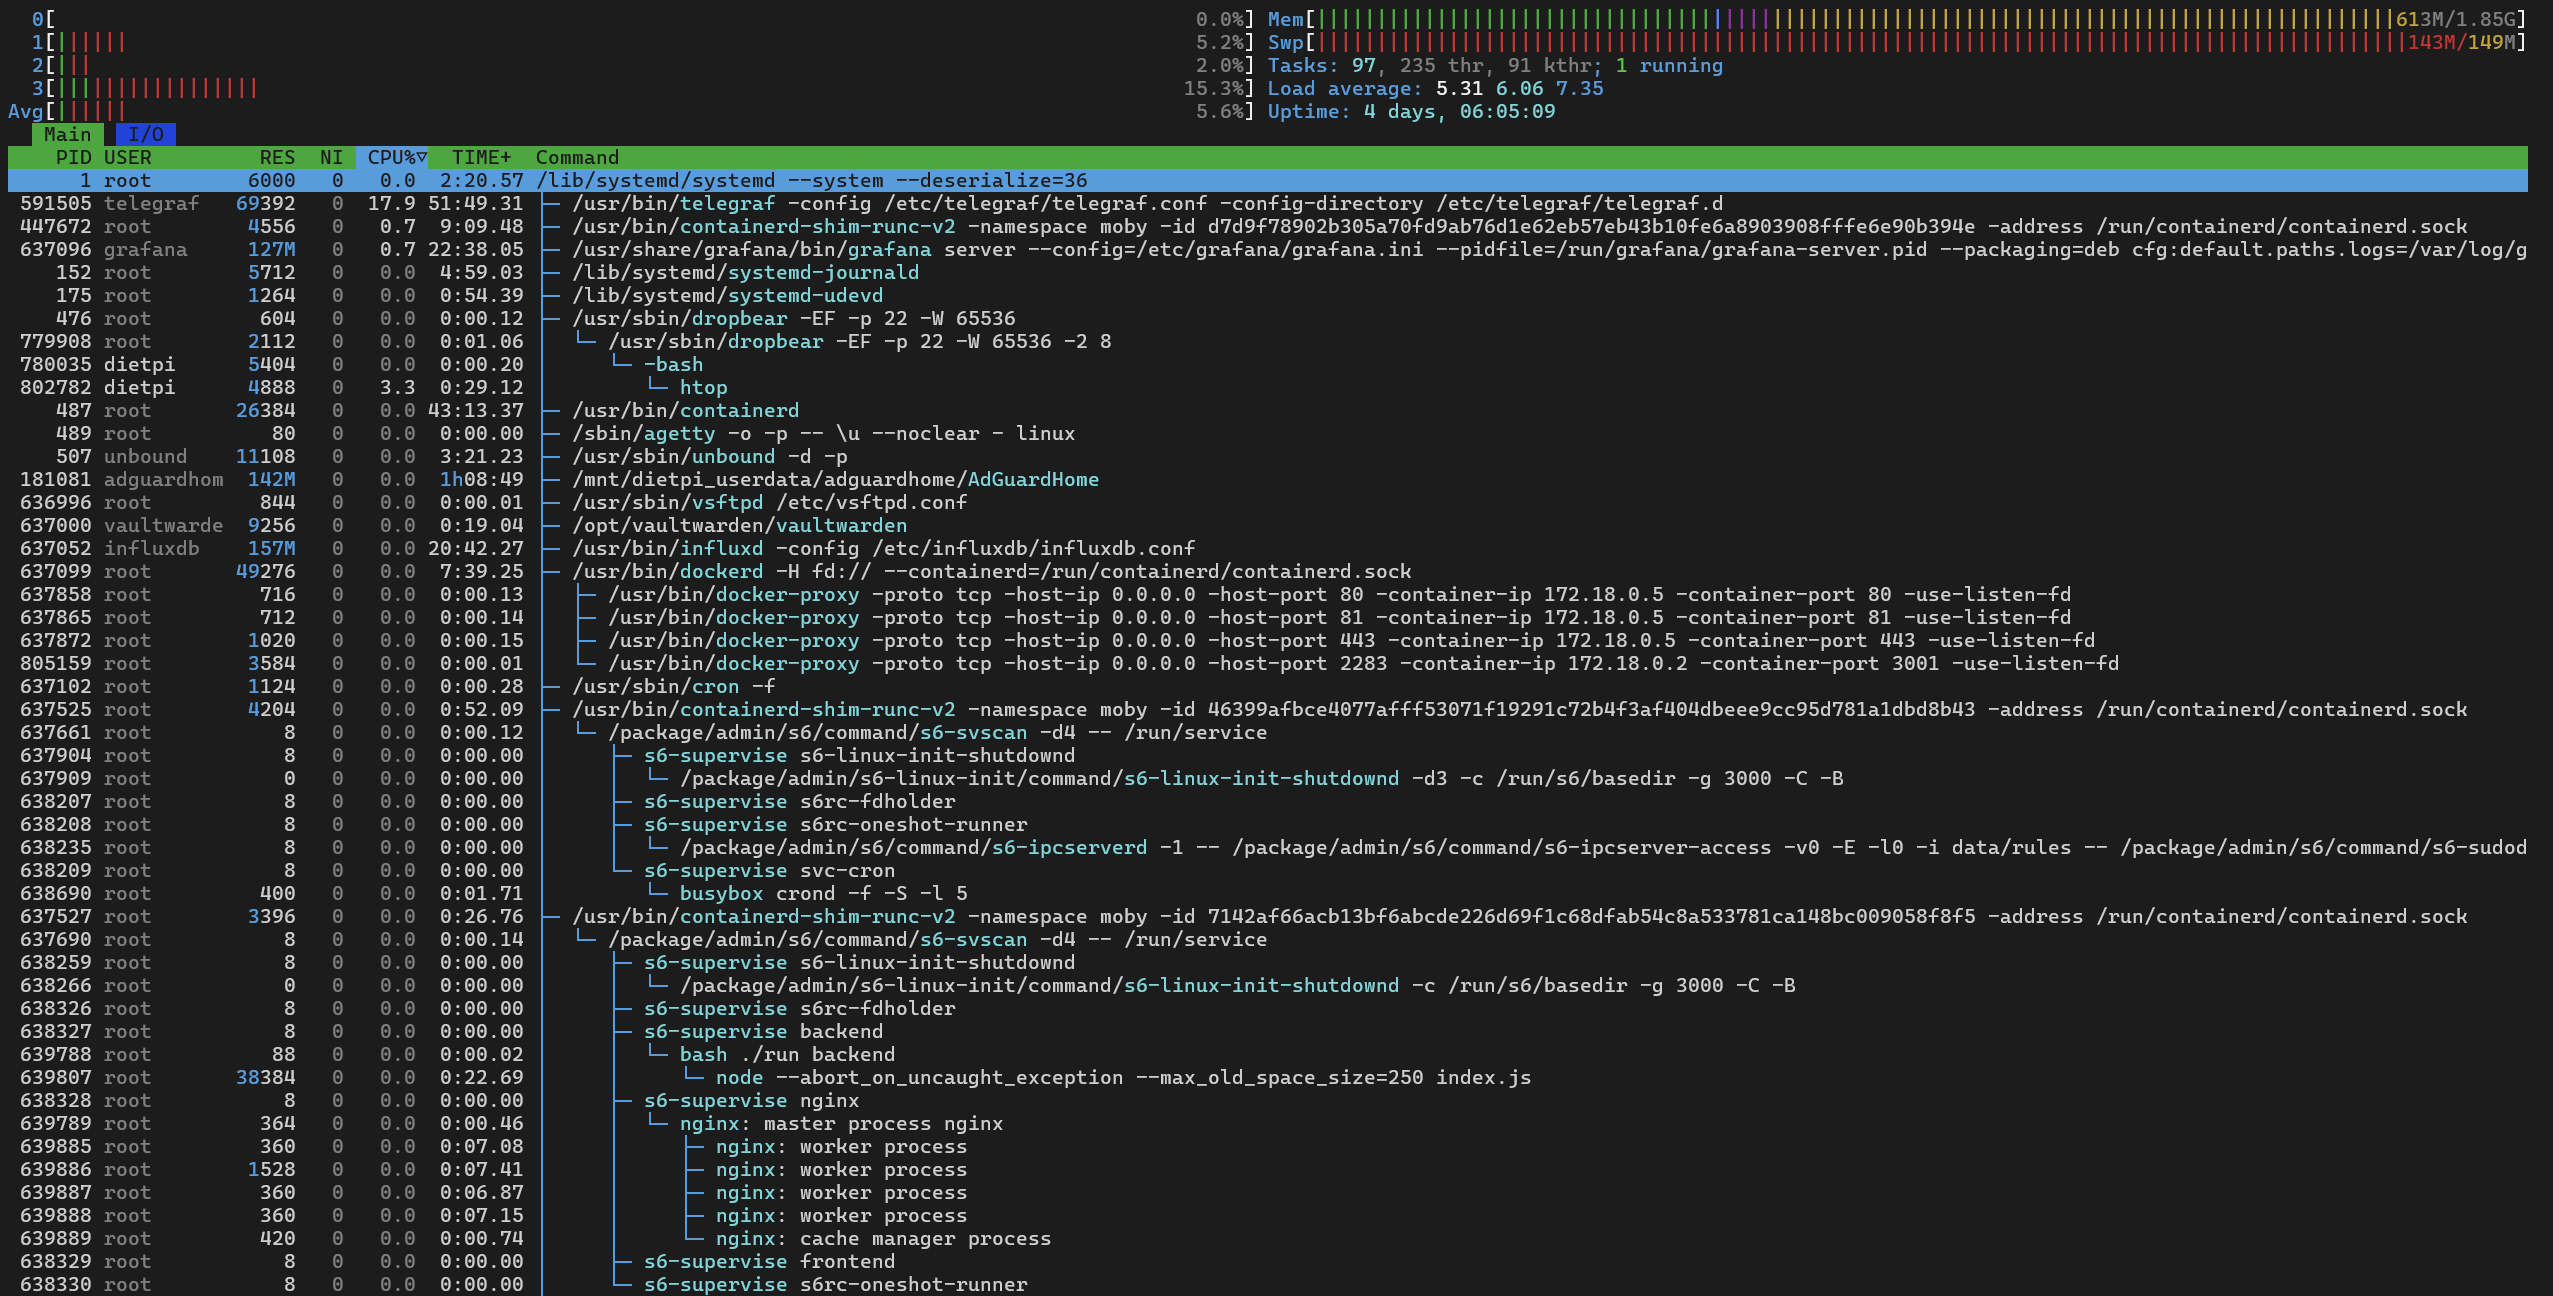Image resolution: width=2553 pixels, height=1296 pixels.
Task: Sort by the Command column header
Action: pos(577,157)
